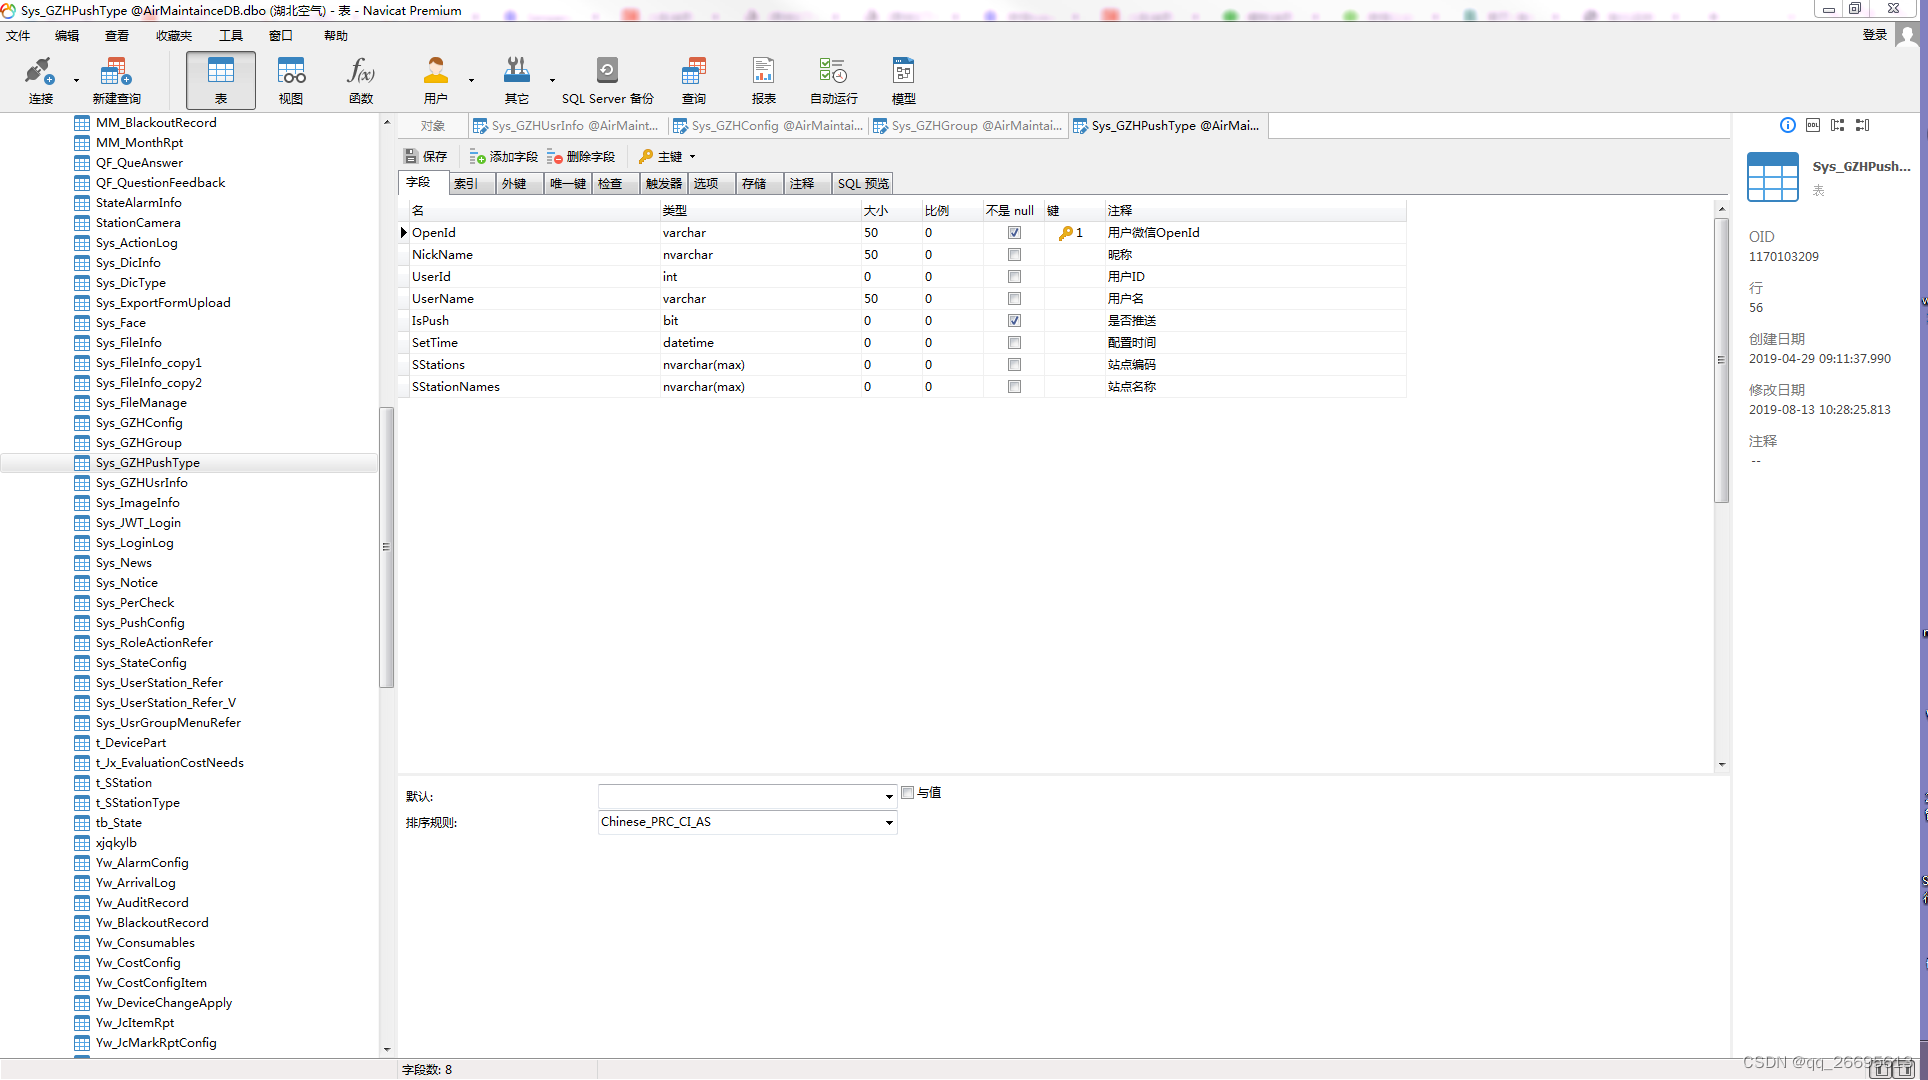Click the field grid's vertical scrollbar
Viewport: 1928px width, 1080px height.
(x=1721, y=360)
